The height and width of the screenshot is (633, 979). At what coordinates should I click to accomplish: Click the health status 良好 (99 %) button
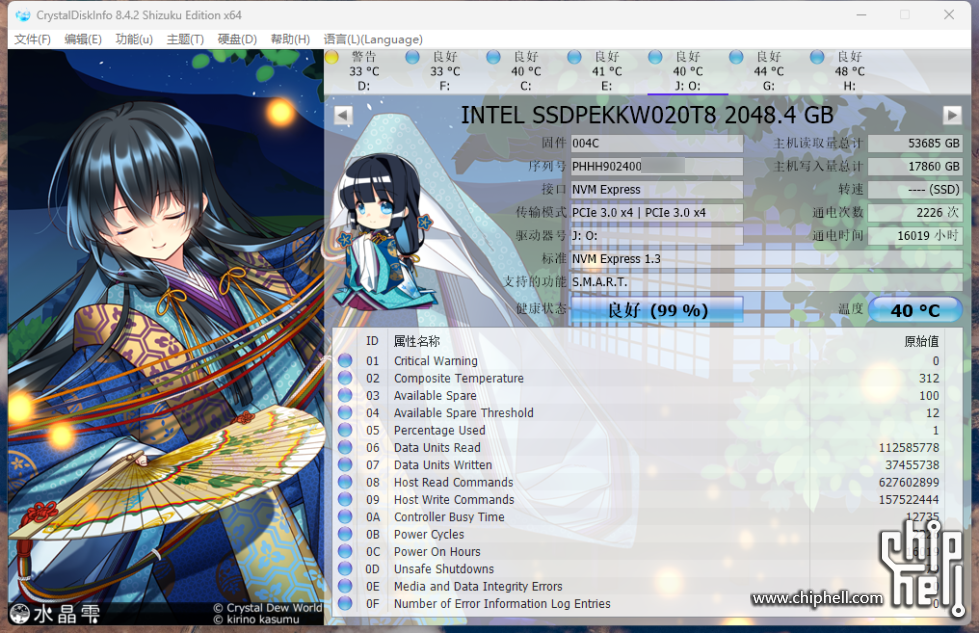pyautogui.click(x=657, y=310)
